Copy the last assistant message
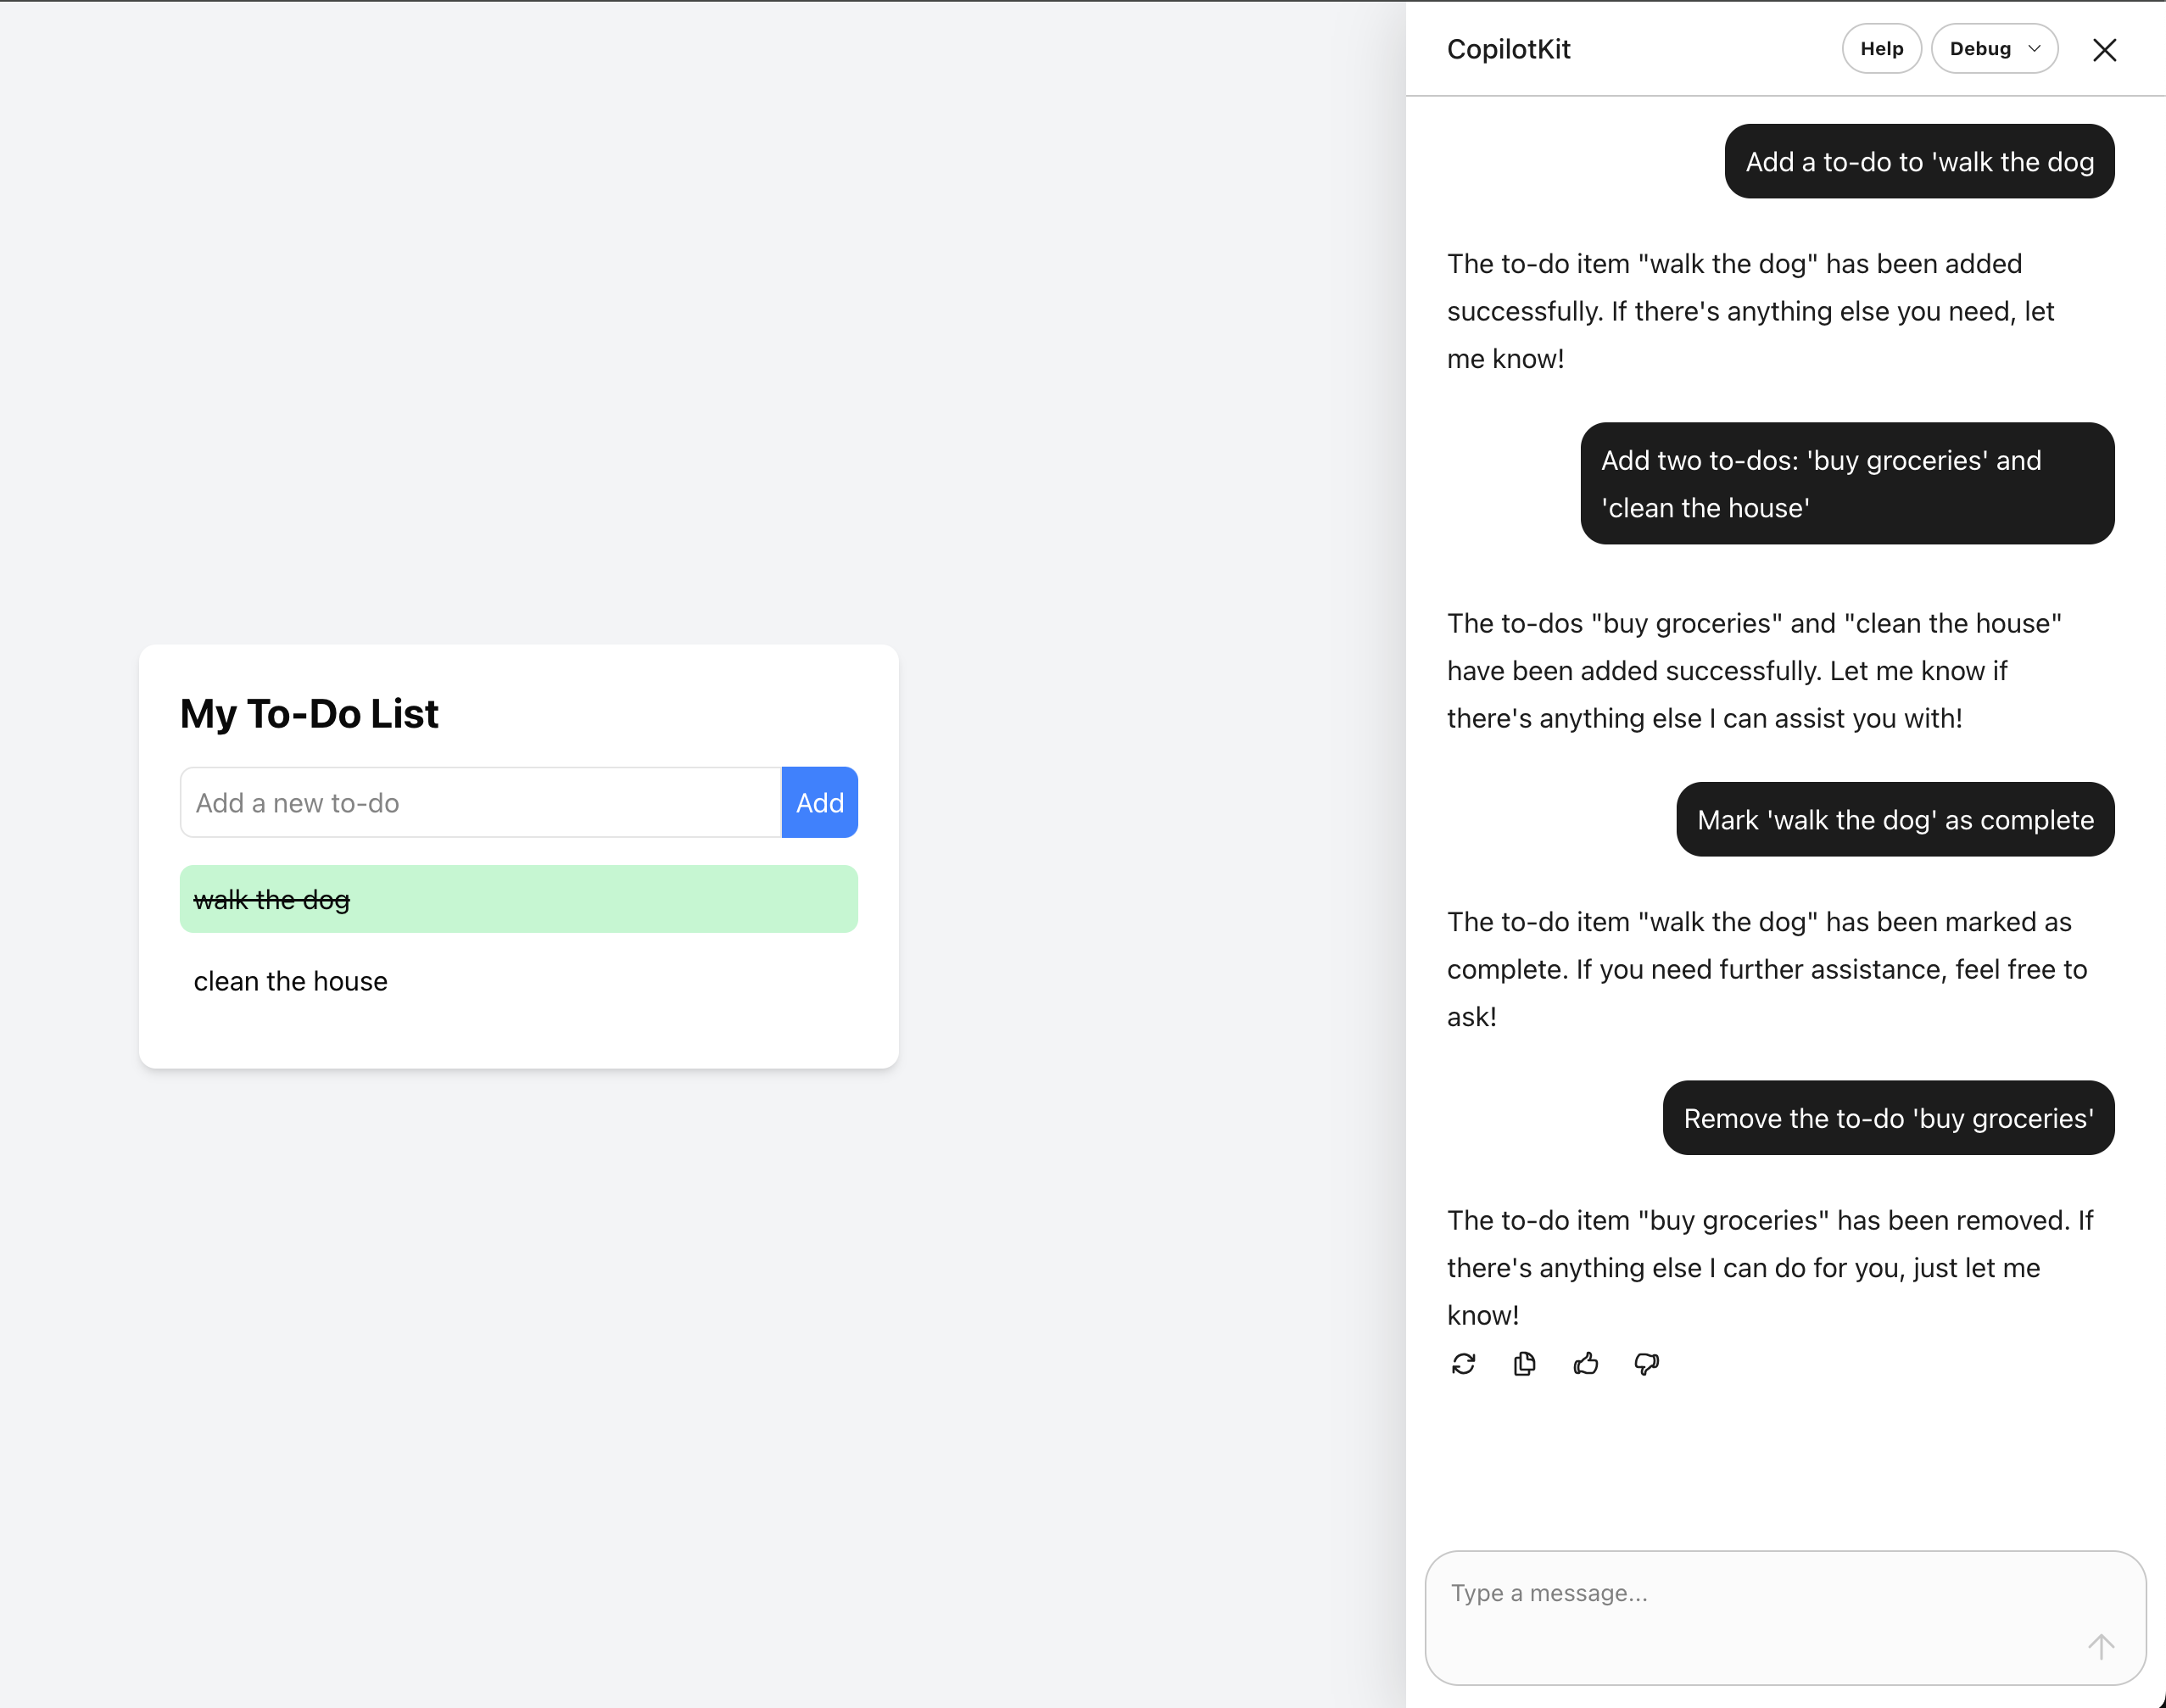2166x1708 pixels. (1524, 1364)
